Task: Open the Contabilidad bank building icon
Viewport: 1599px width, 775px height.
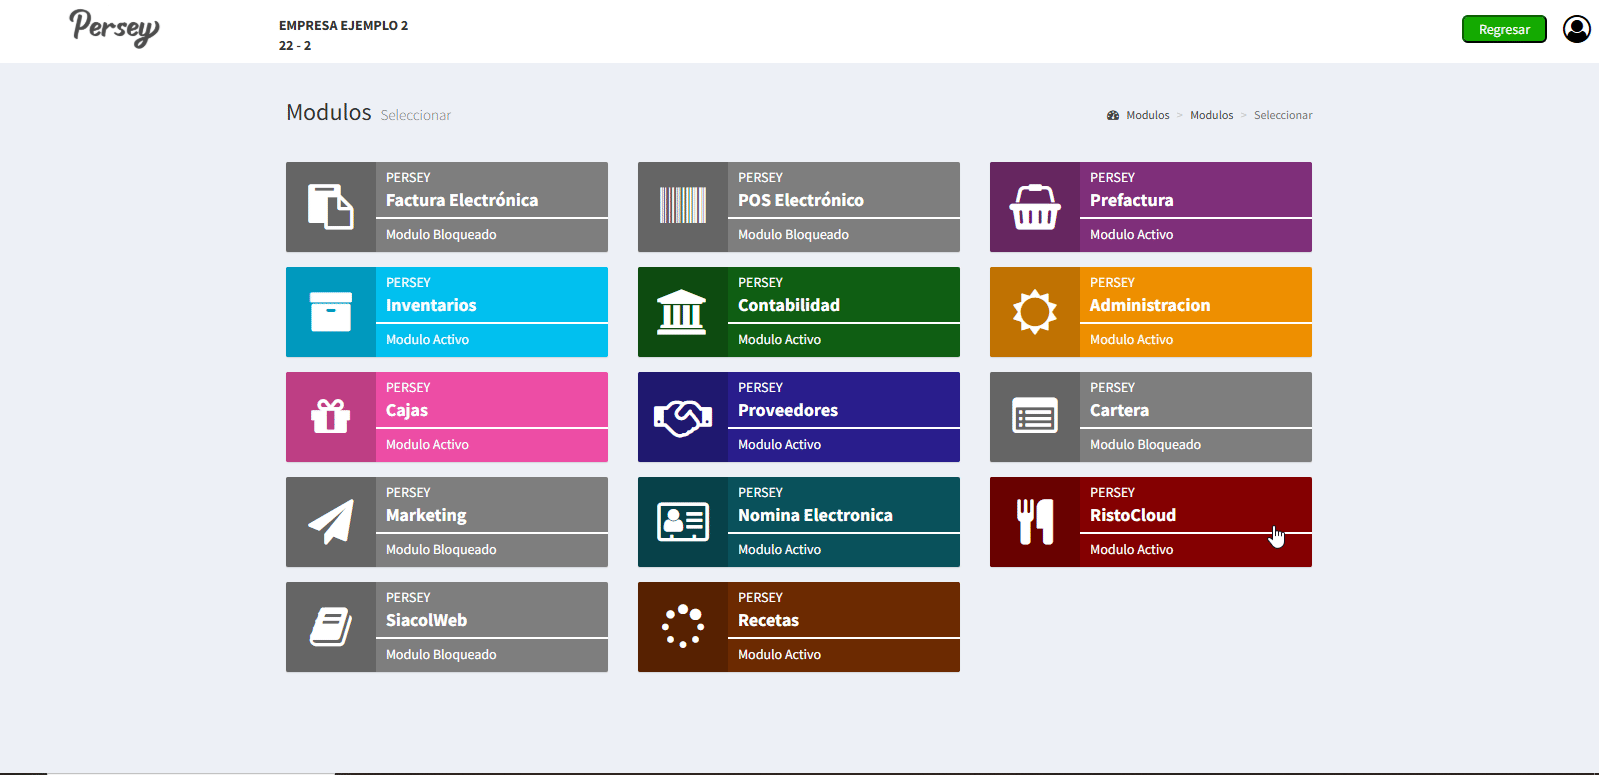Action: [x=682, y=312]
